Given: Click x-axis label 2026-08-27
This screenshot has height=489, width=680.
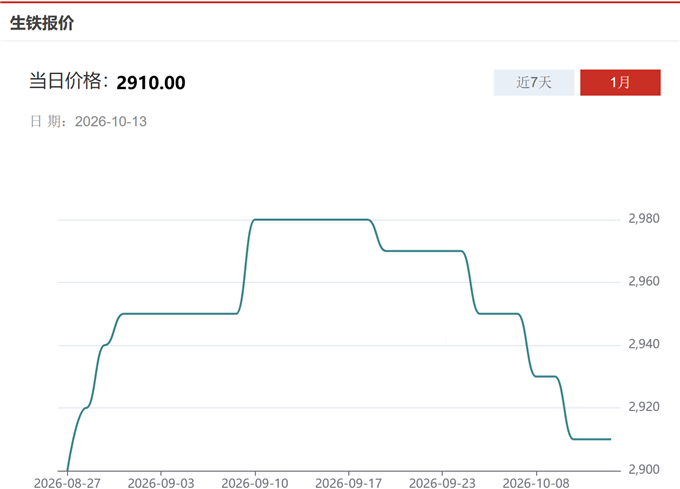Looking at the screenshot, I should pyautogui.click(x=67, y=483).
